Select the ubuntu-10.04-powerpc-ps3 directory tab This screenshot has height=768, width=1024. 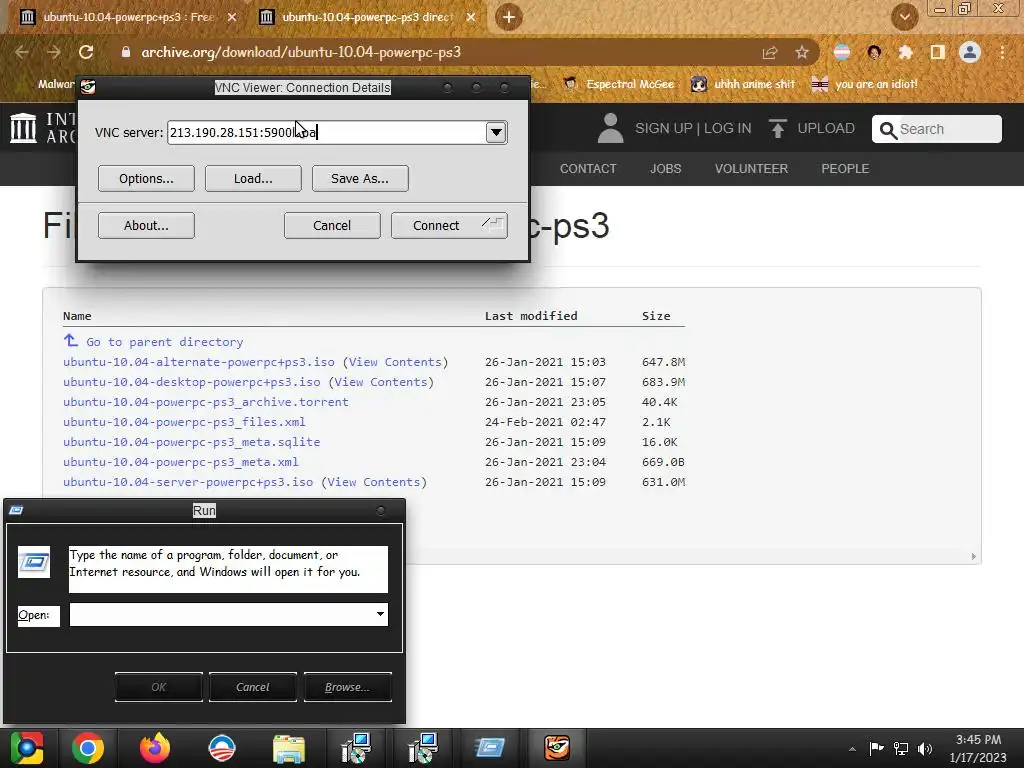tap(367, 17)
